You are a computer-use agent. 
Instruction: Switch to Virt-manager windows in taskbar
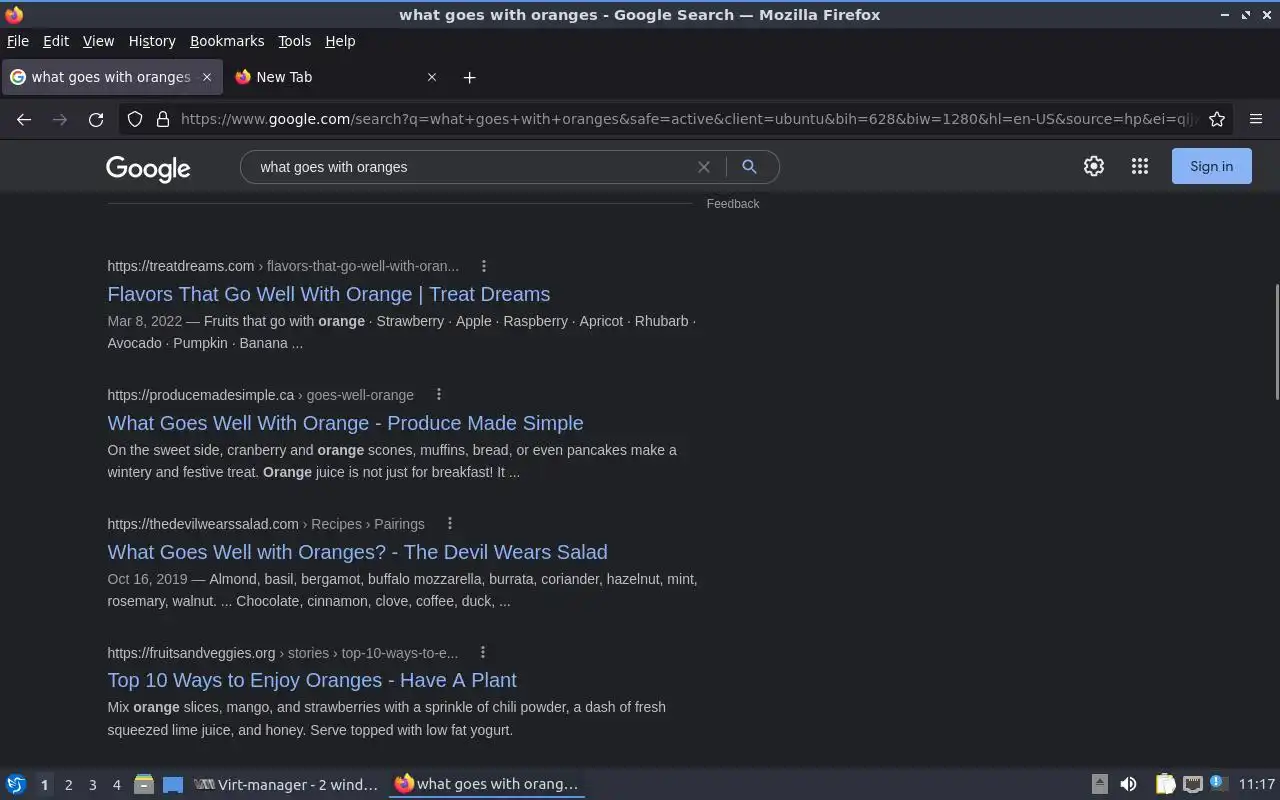(x=286, y=784)
